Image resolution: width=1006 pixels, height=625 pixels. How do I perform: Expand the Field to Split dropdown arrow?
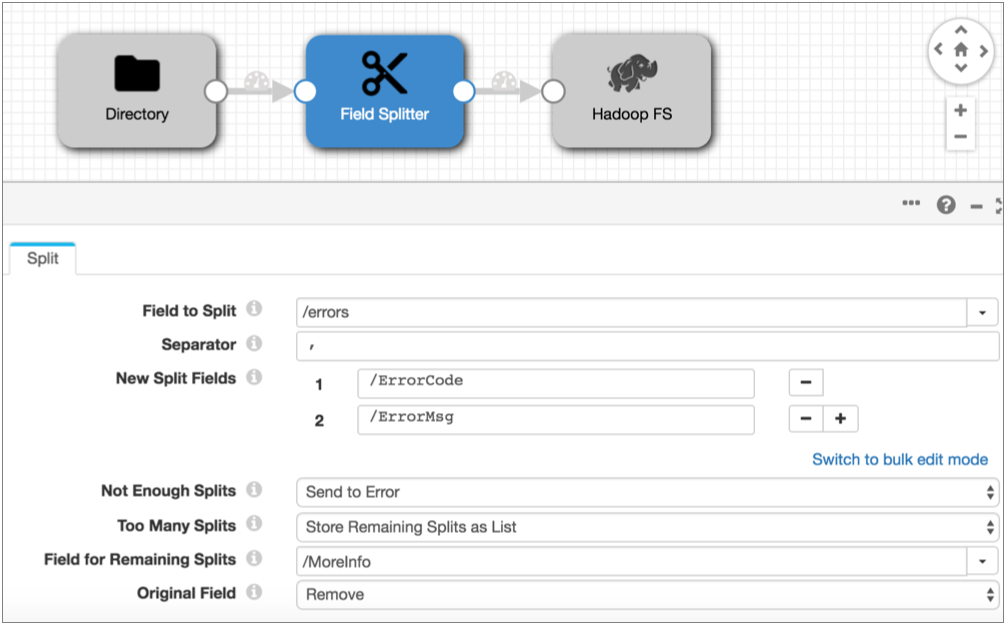(982, 313)
